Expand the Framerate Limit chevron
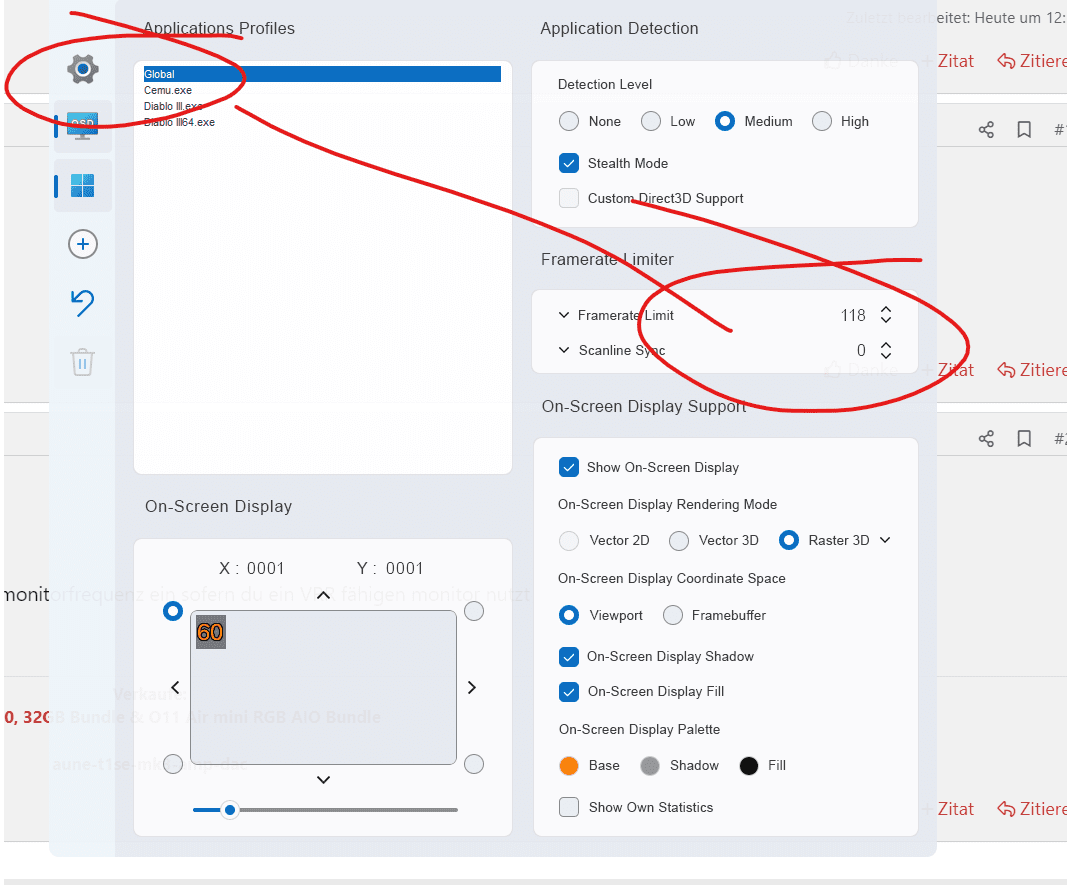Viewport: 1067px width, 885px height. (563, 315)
